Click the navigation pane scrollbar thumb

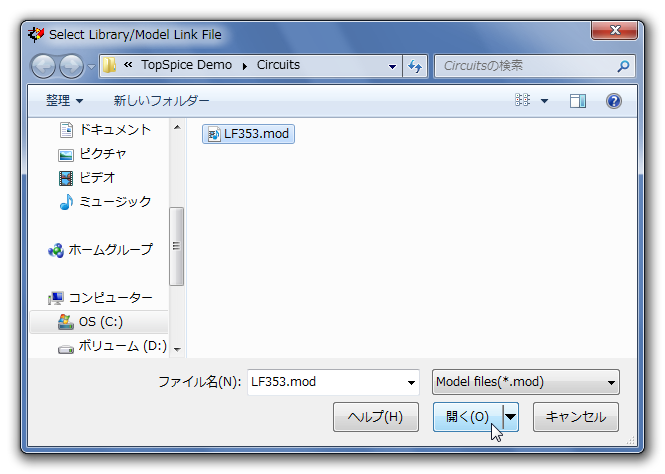coord(176,246)
